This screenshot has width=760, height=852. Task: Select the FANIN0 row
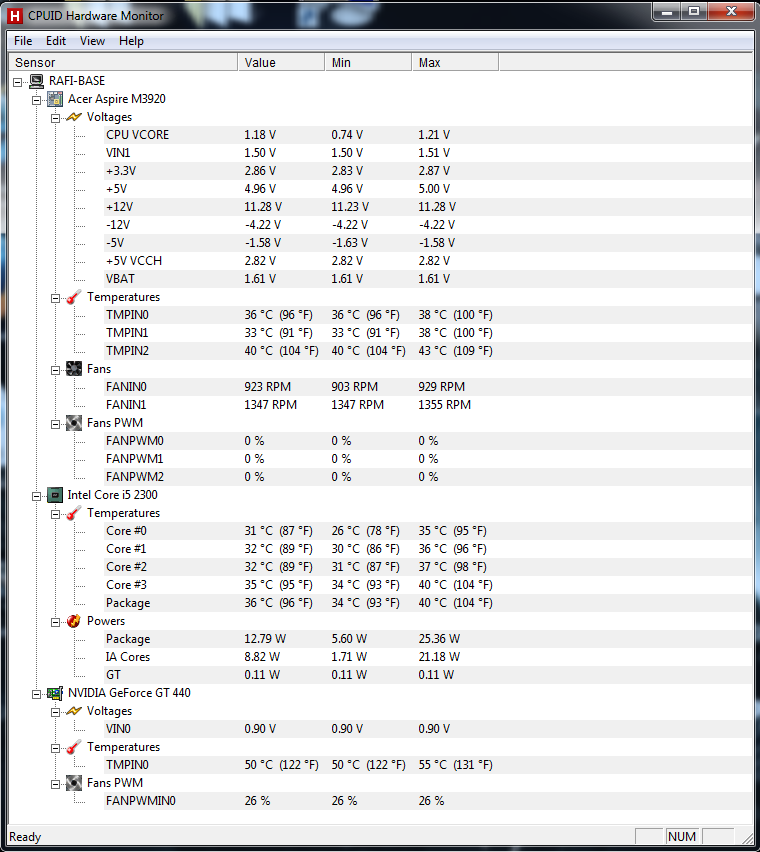point(428,387)
